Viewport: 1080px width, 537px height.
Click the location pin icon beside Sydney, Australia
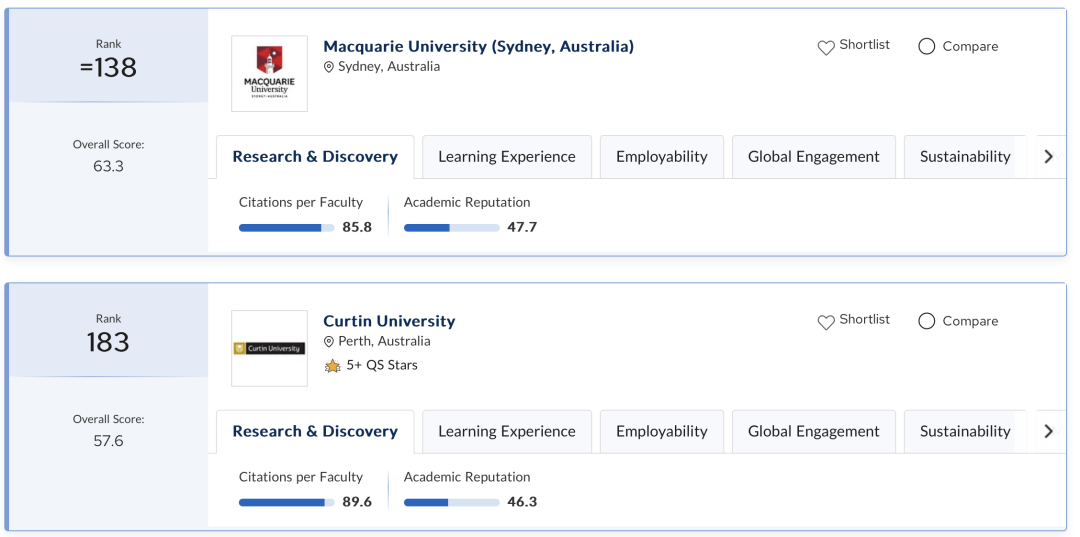click(x=329, y=67)
